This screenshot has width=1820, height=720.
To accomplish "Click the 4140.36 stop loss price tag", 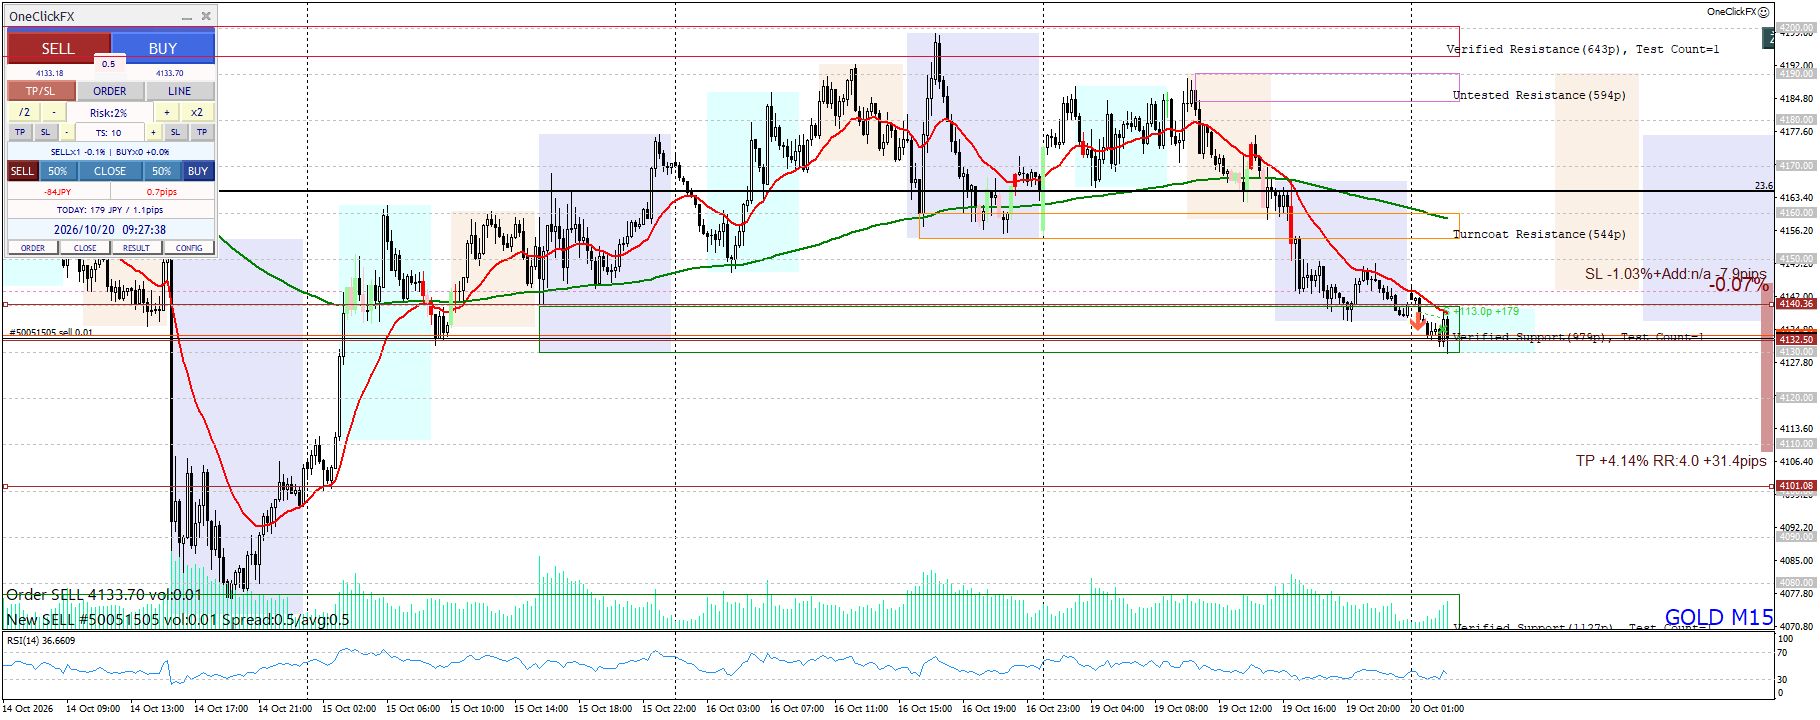I will point(1796,304).
